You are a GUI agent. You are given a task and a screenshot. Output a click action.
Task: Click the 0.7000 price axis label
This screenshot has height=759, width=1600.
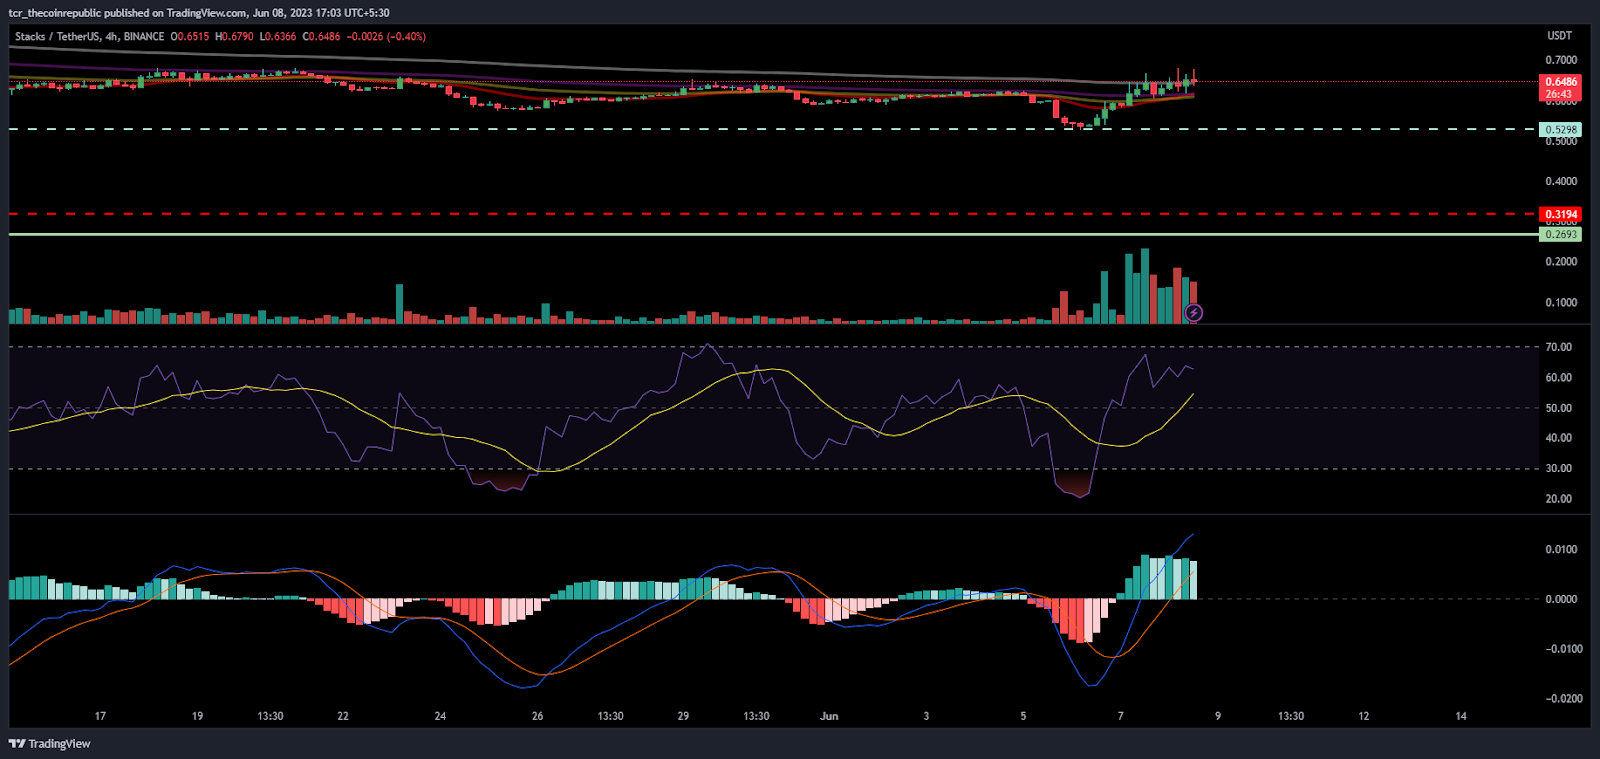(x=1561, y=60)
